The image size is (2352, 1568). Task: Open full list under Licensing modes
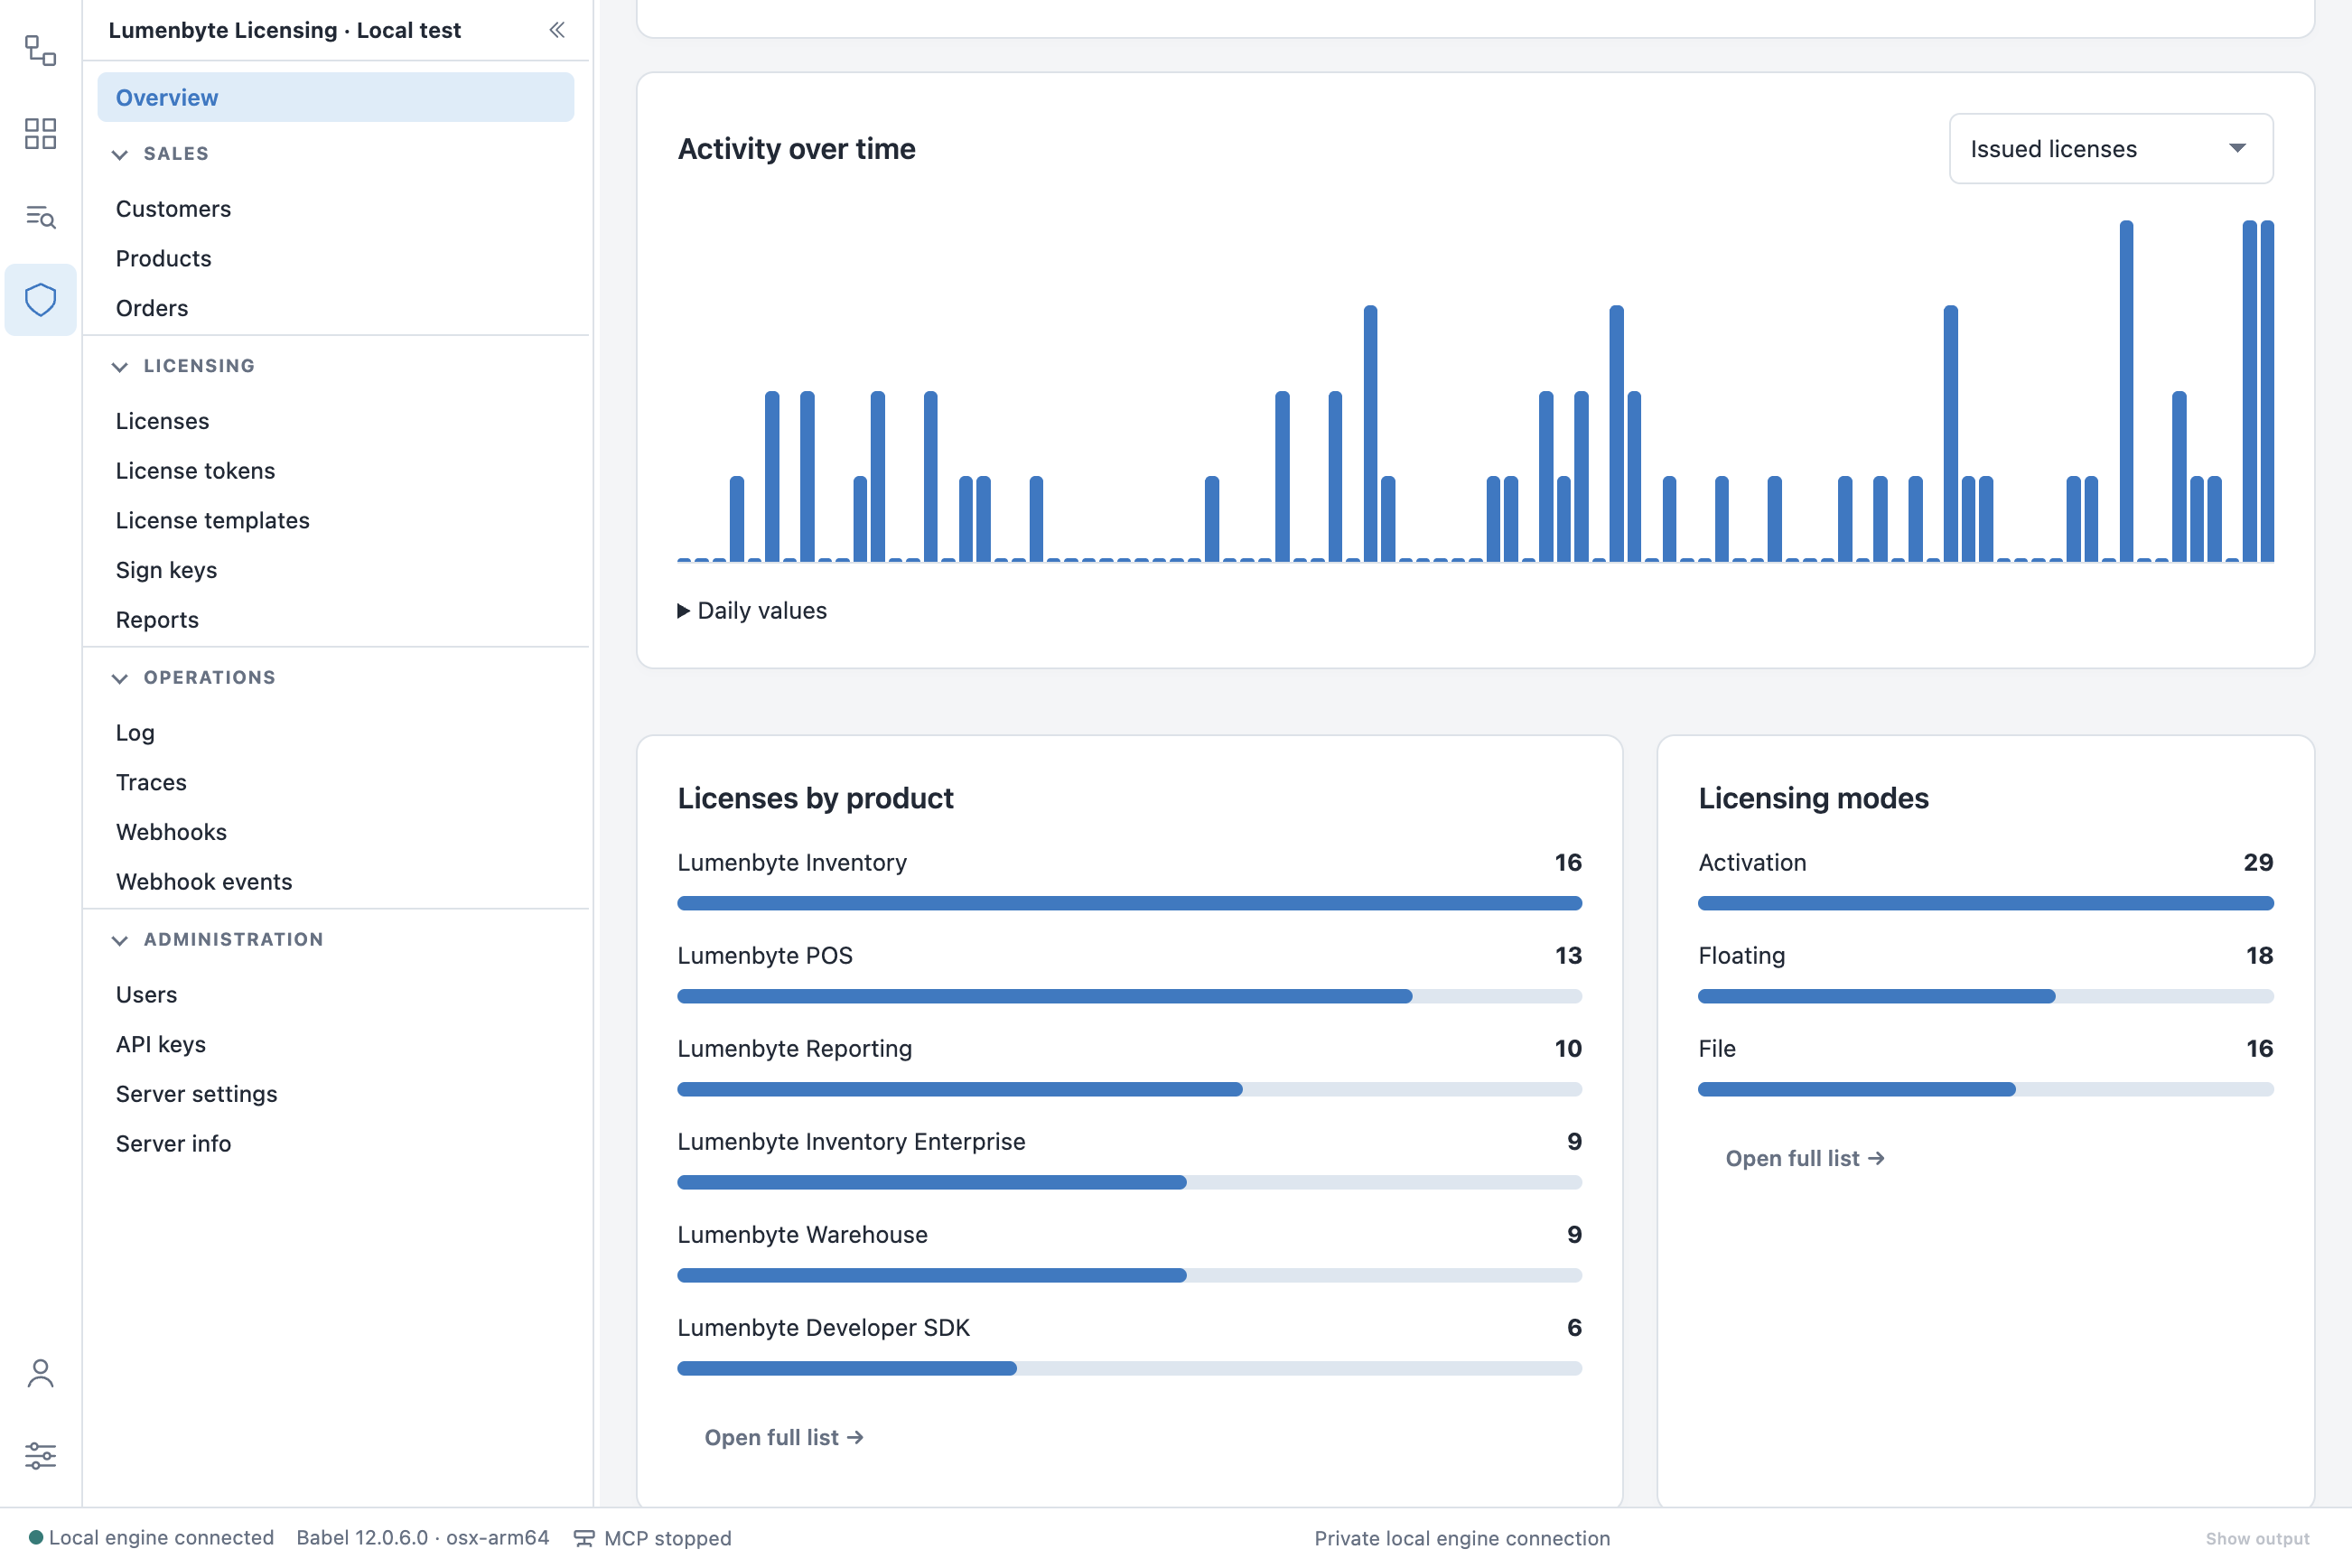pos(1805,1158)
